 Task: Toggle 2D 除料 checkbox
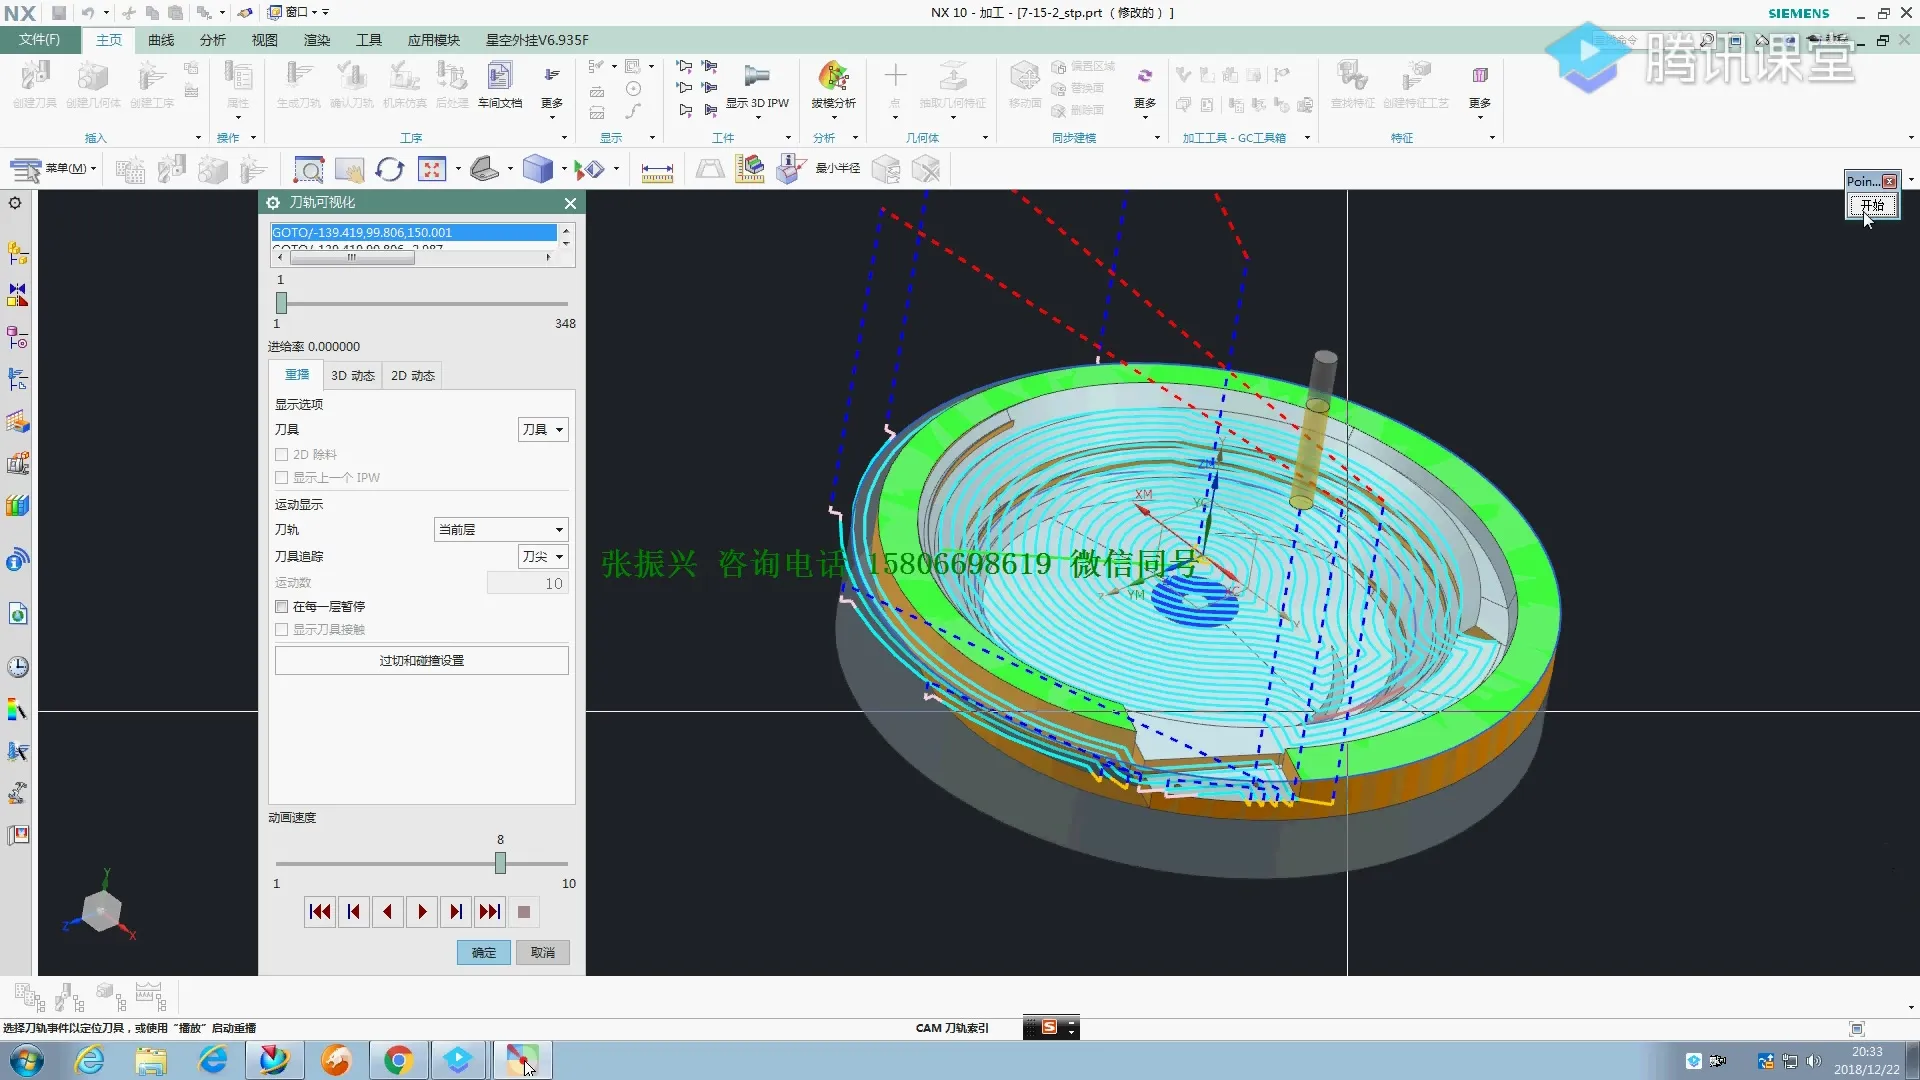(x=282, y=455)
